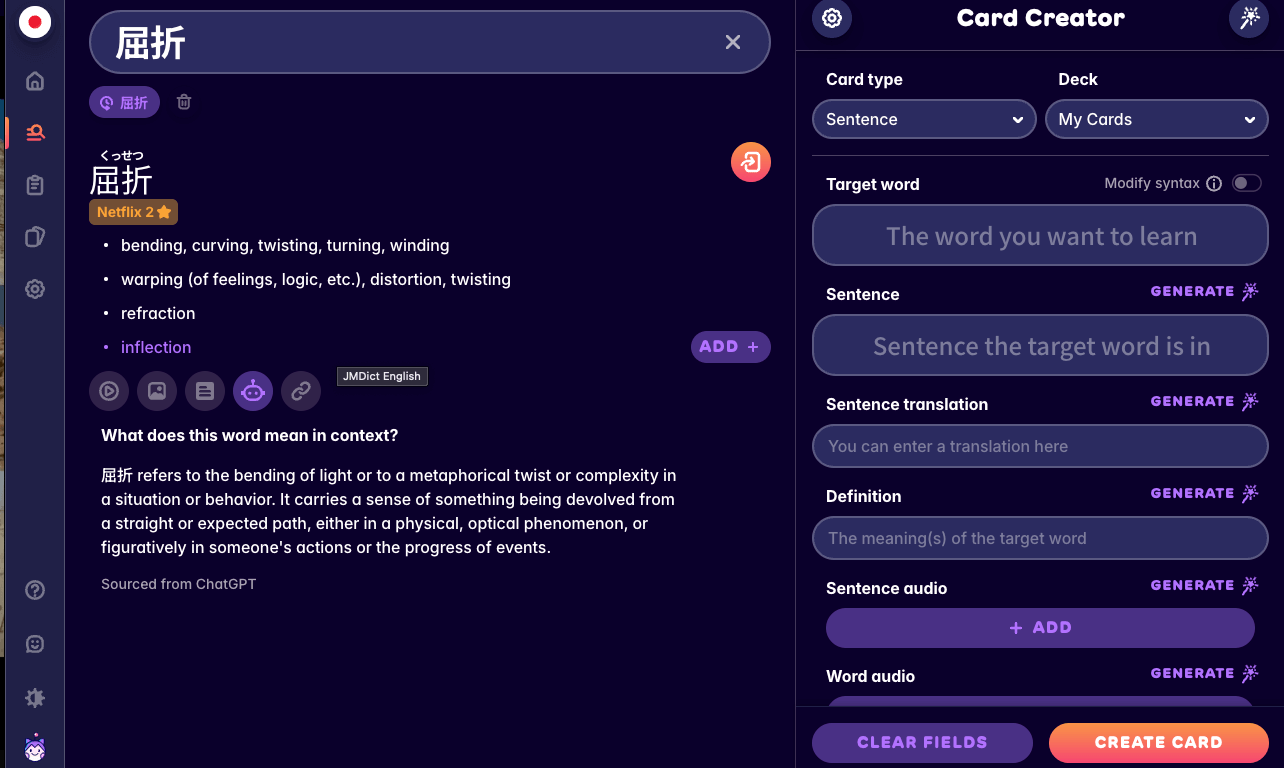This screenshot has width=1284, height=768.
Task: Open the text document icon for the word
Action: pyautogui.click(x=205, y=391)
